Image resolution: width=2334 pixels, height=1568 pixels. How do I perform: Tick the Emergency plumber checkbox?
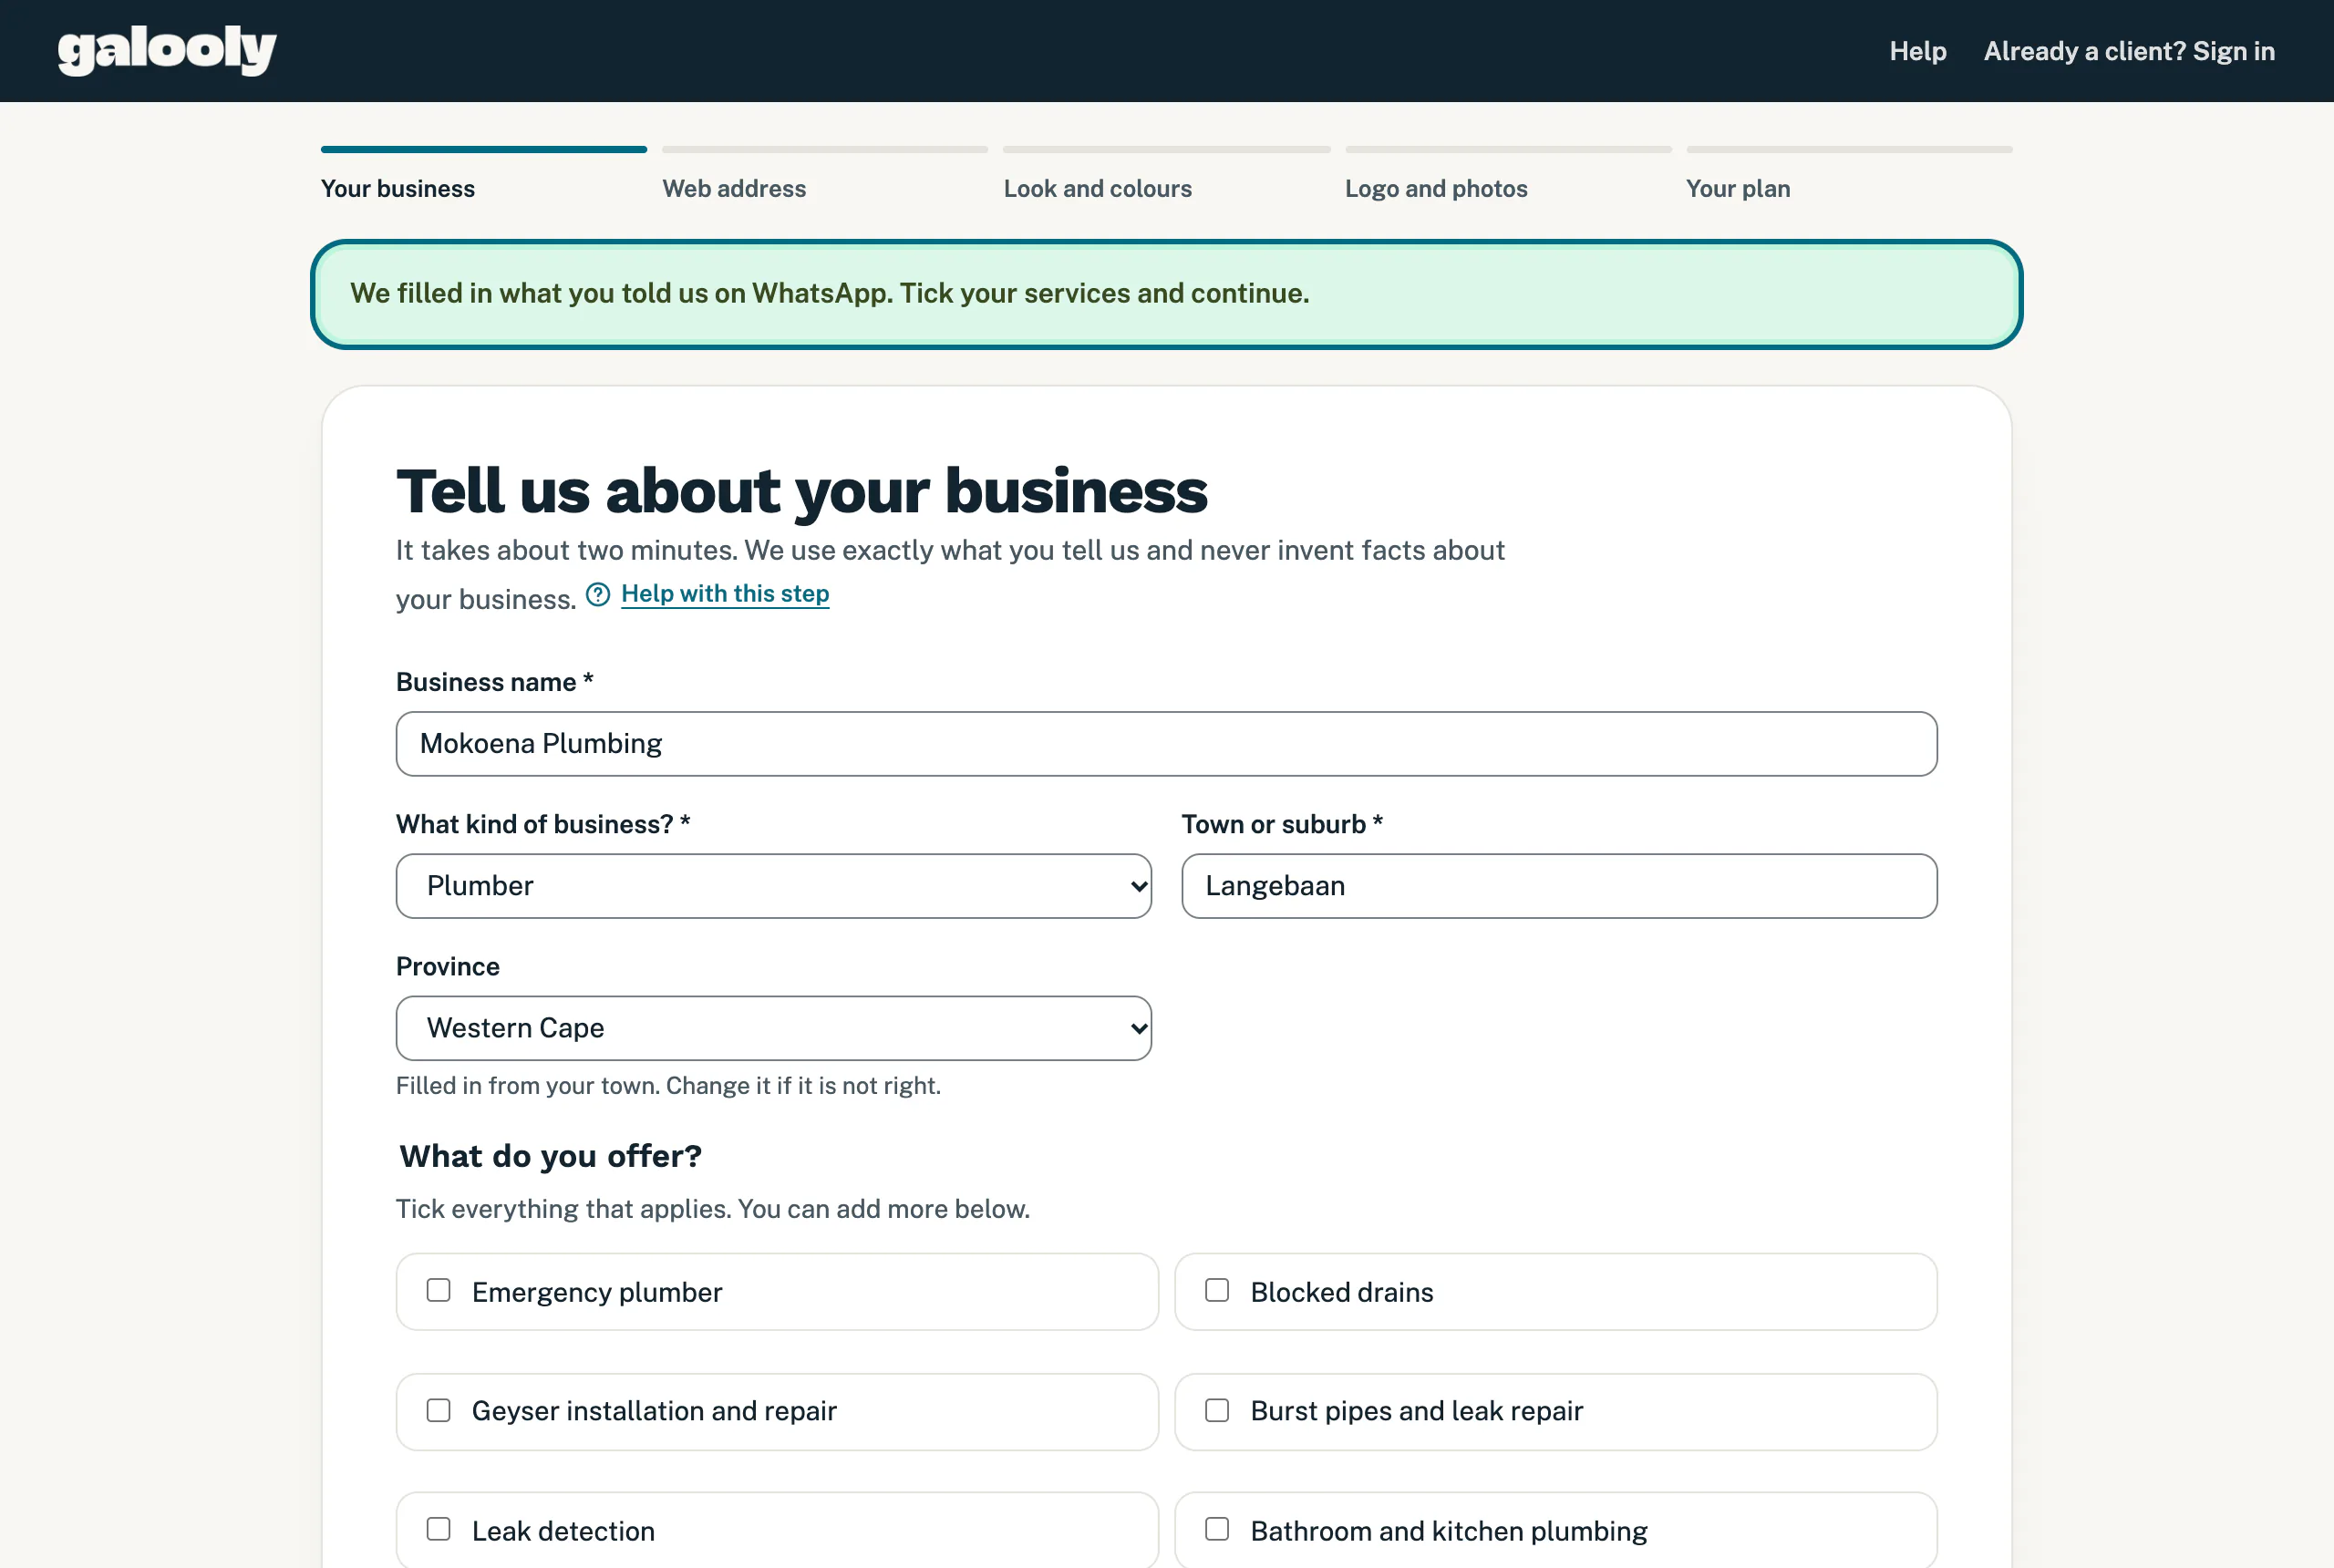coord(438,1290)
